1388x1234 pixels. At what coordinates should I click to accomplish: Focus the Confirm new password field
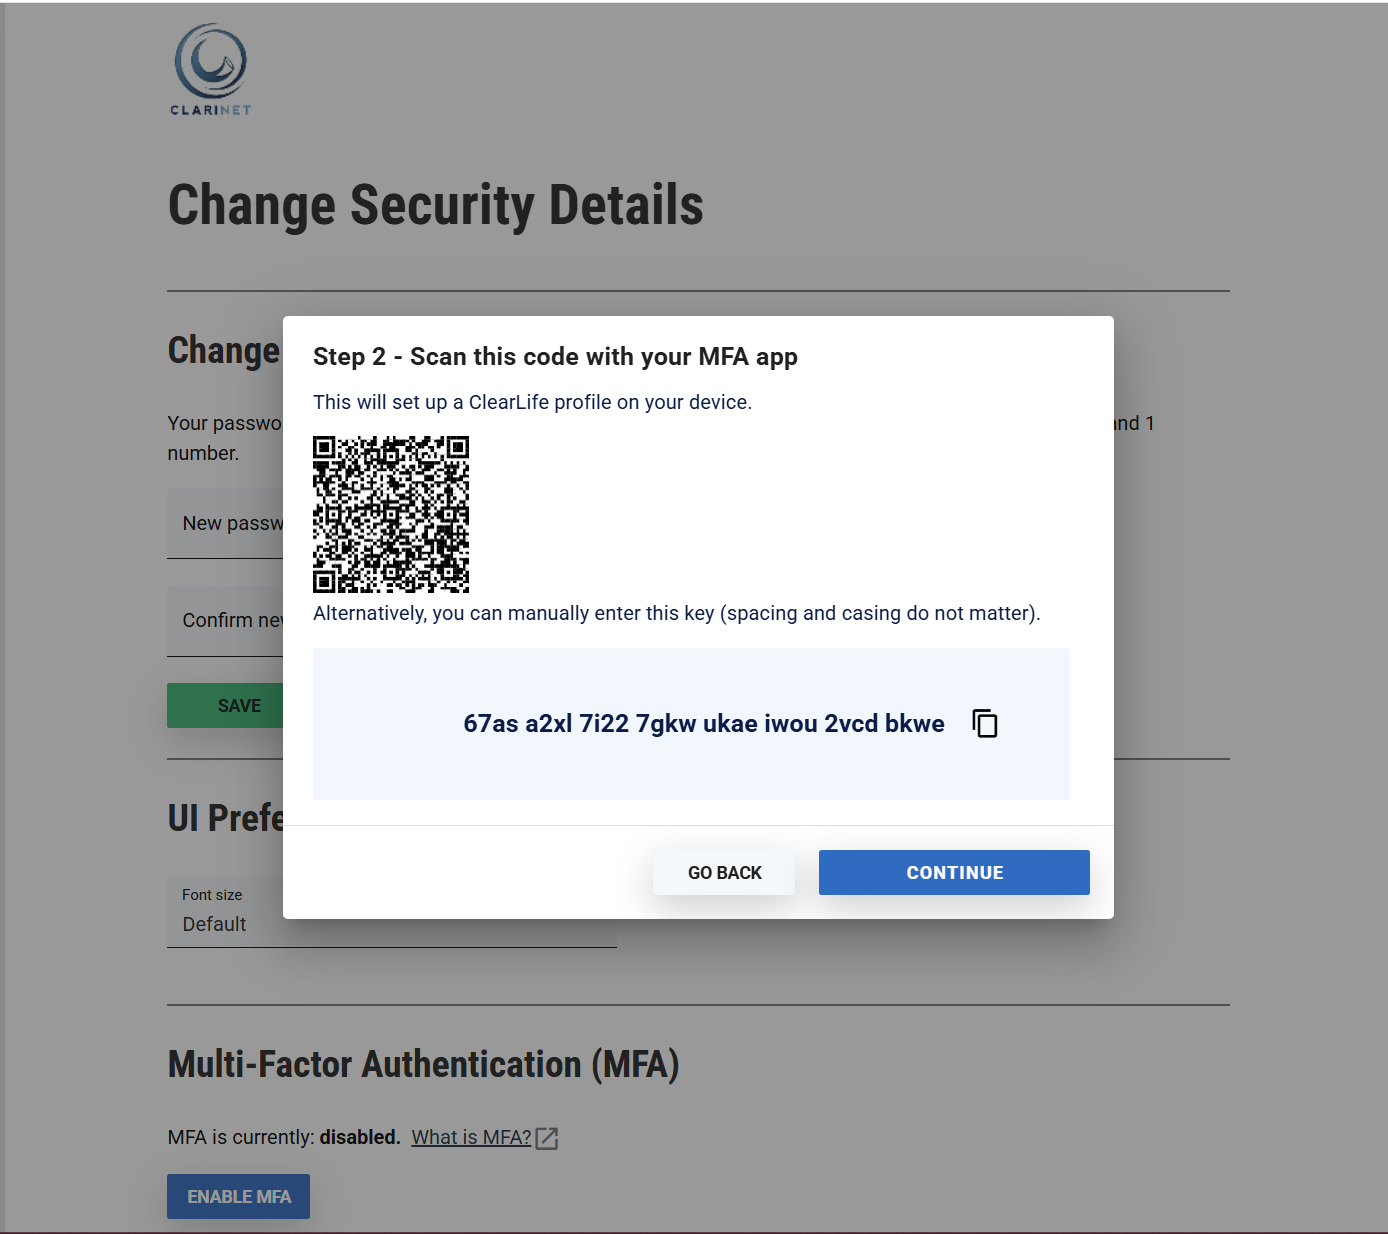[x=226, y=621]
